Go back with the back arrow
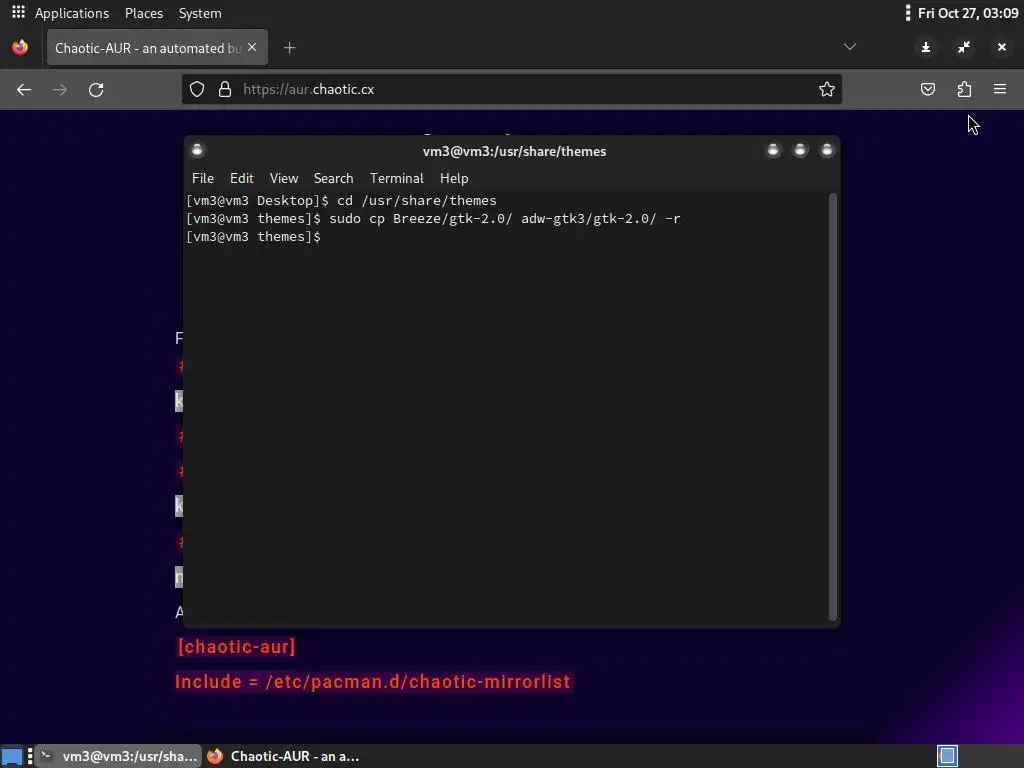 24,89
